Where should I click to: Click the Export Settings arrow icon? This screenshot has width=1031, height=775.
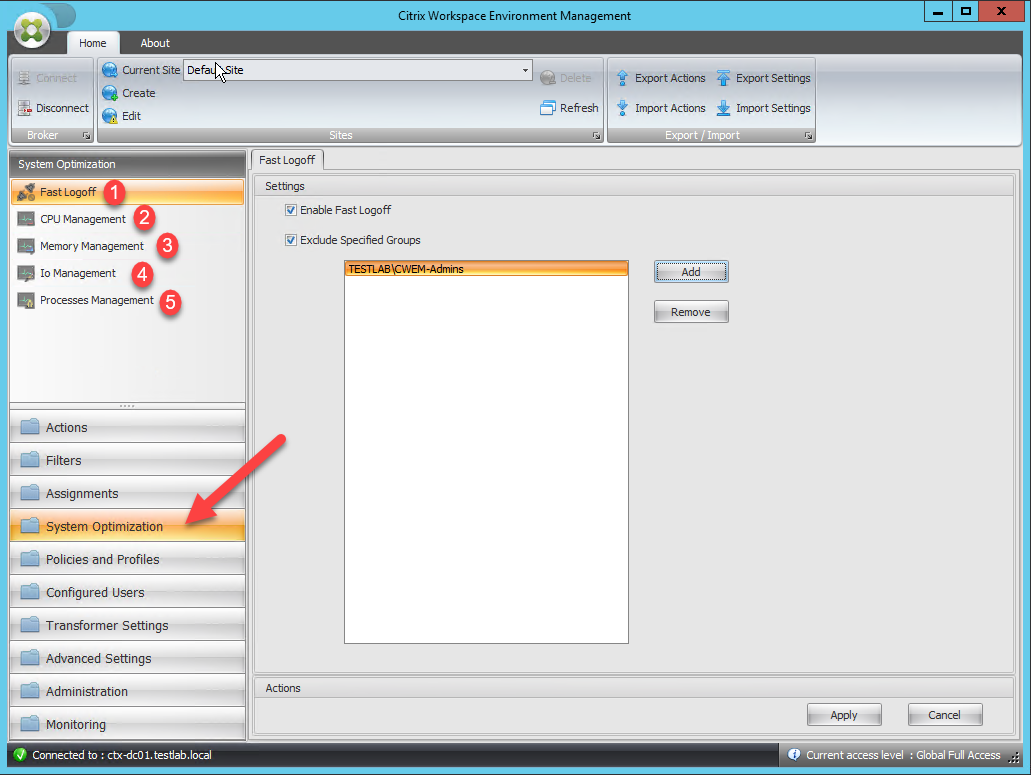pos(723,78)
